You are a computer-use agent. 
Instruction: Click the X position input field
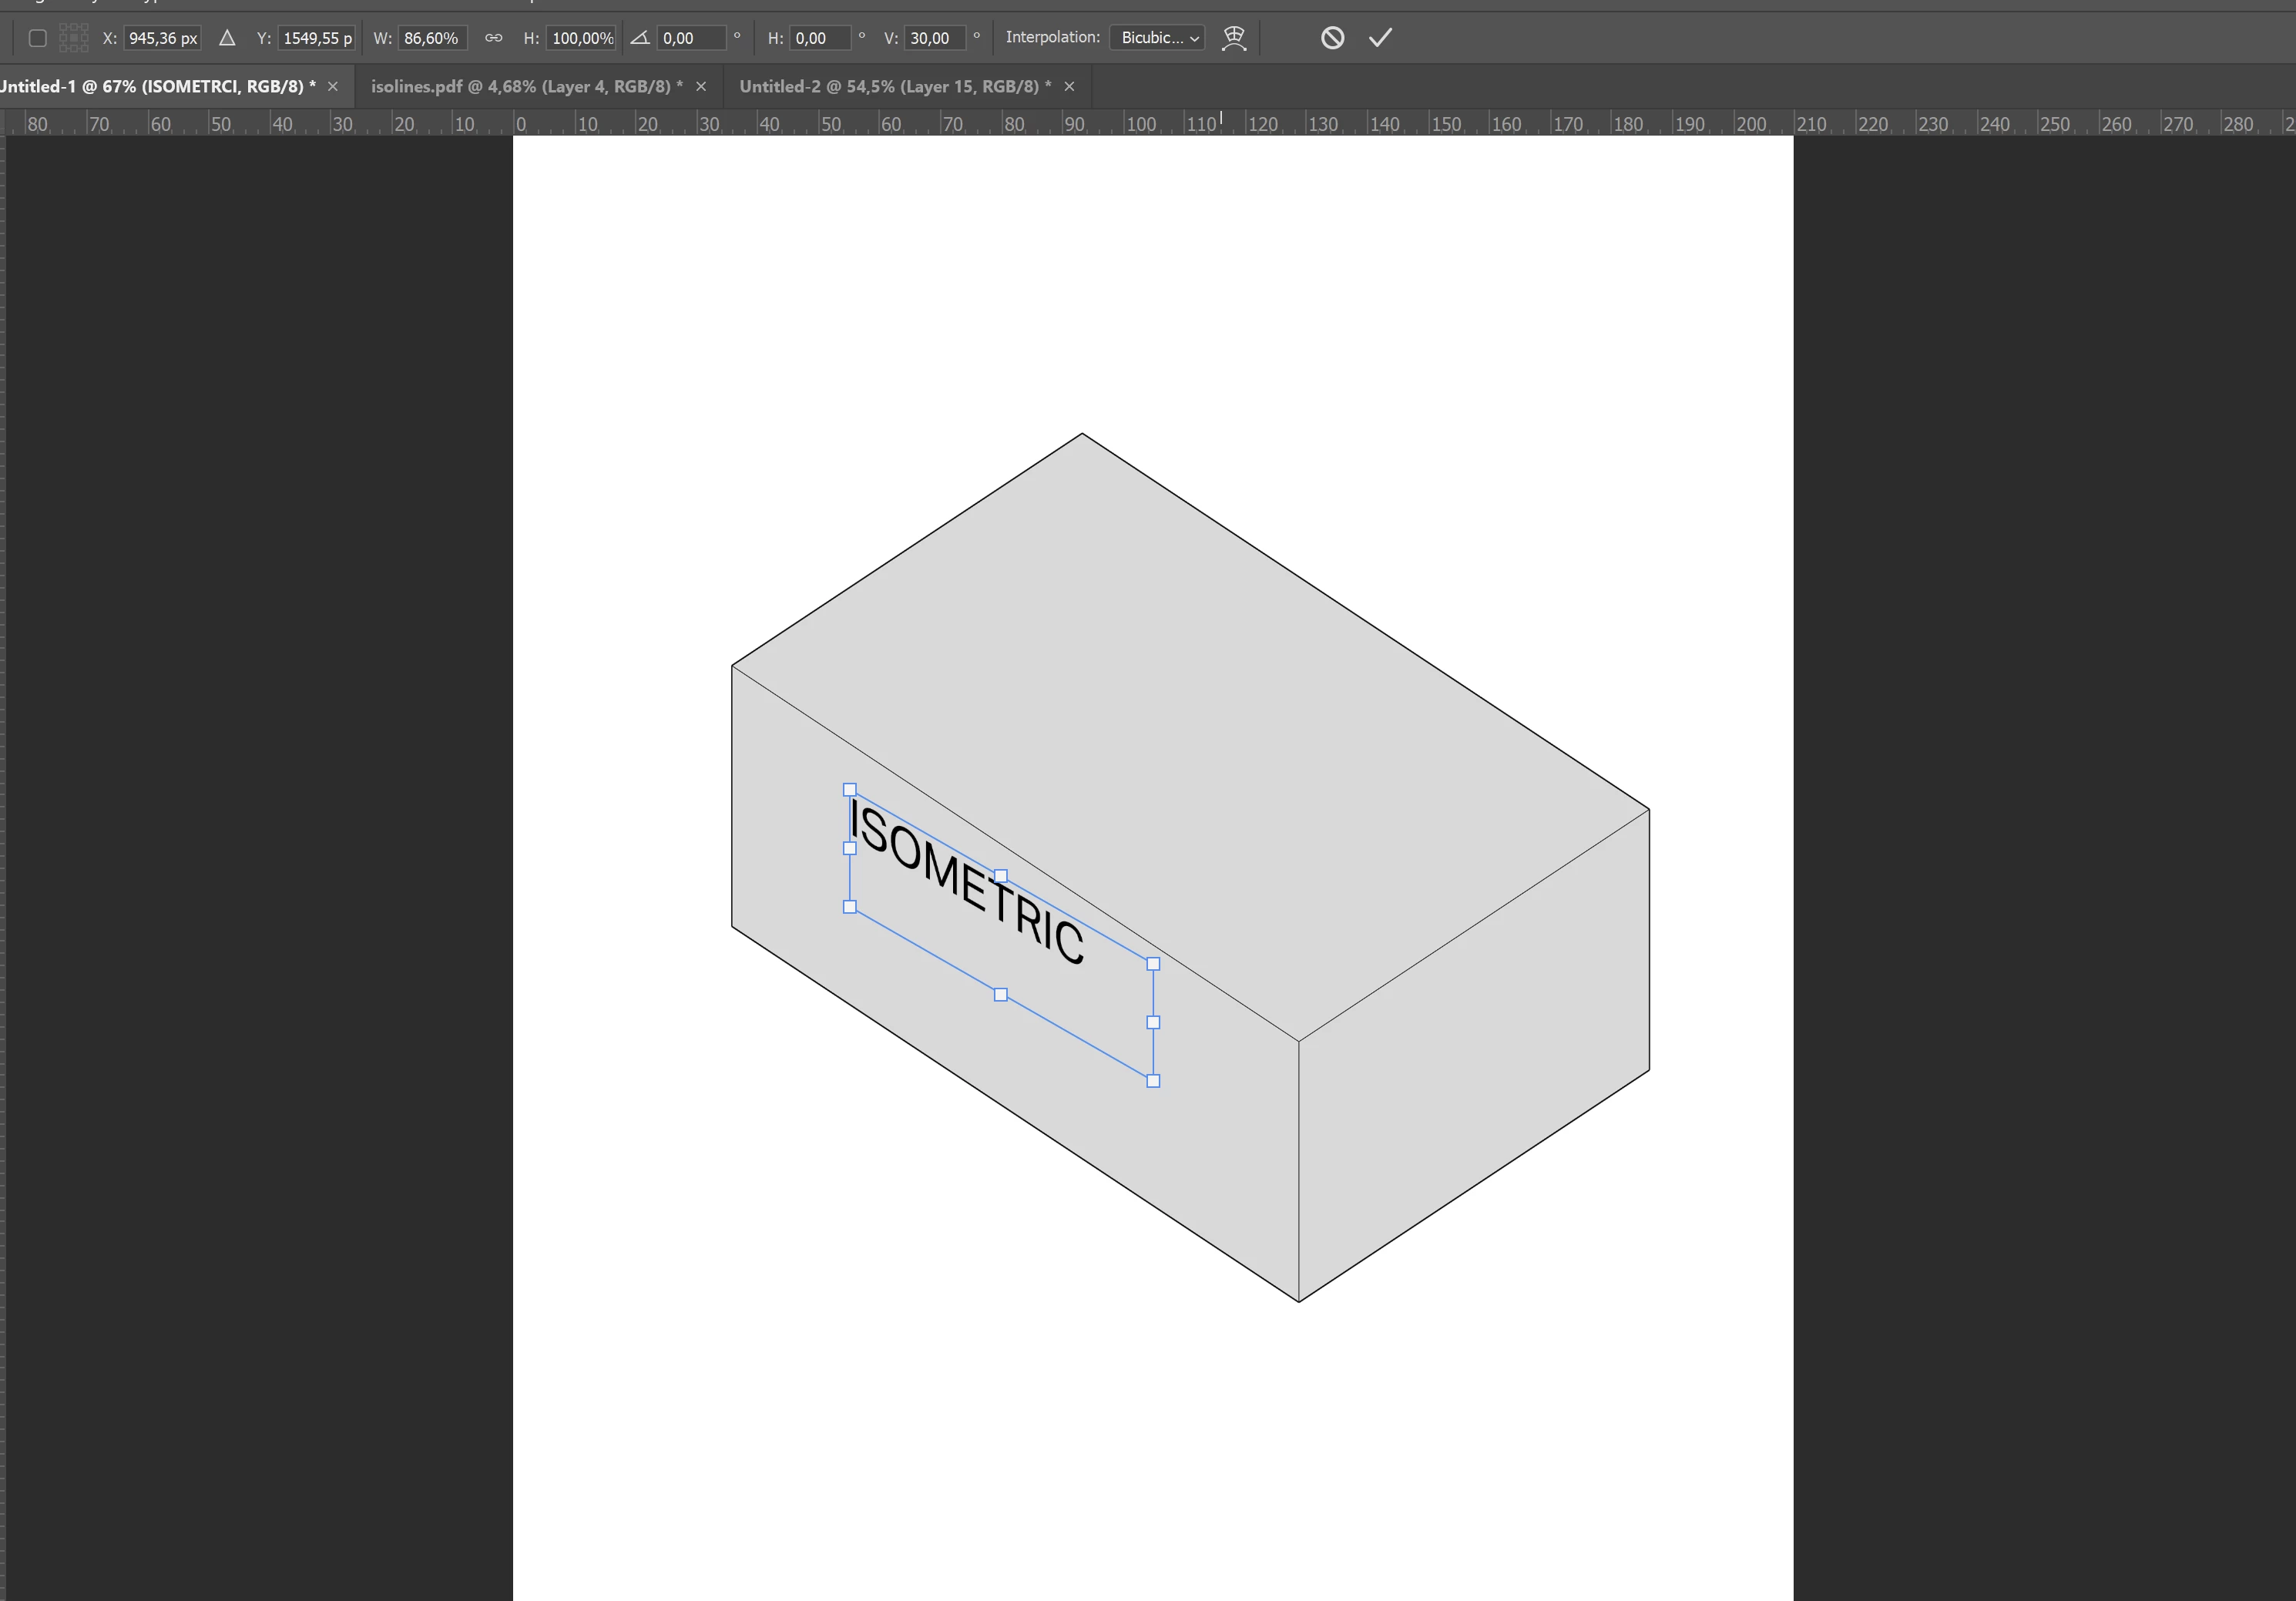[162, 38]
